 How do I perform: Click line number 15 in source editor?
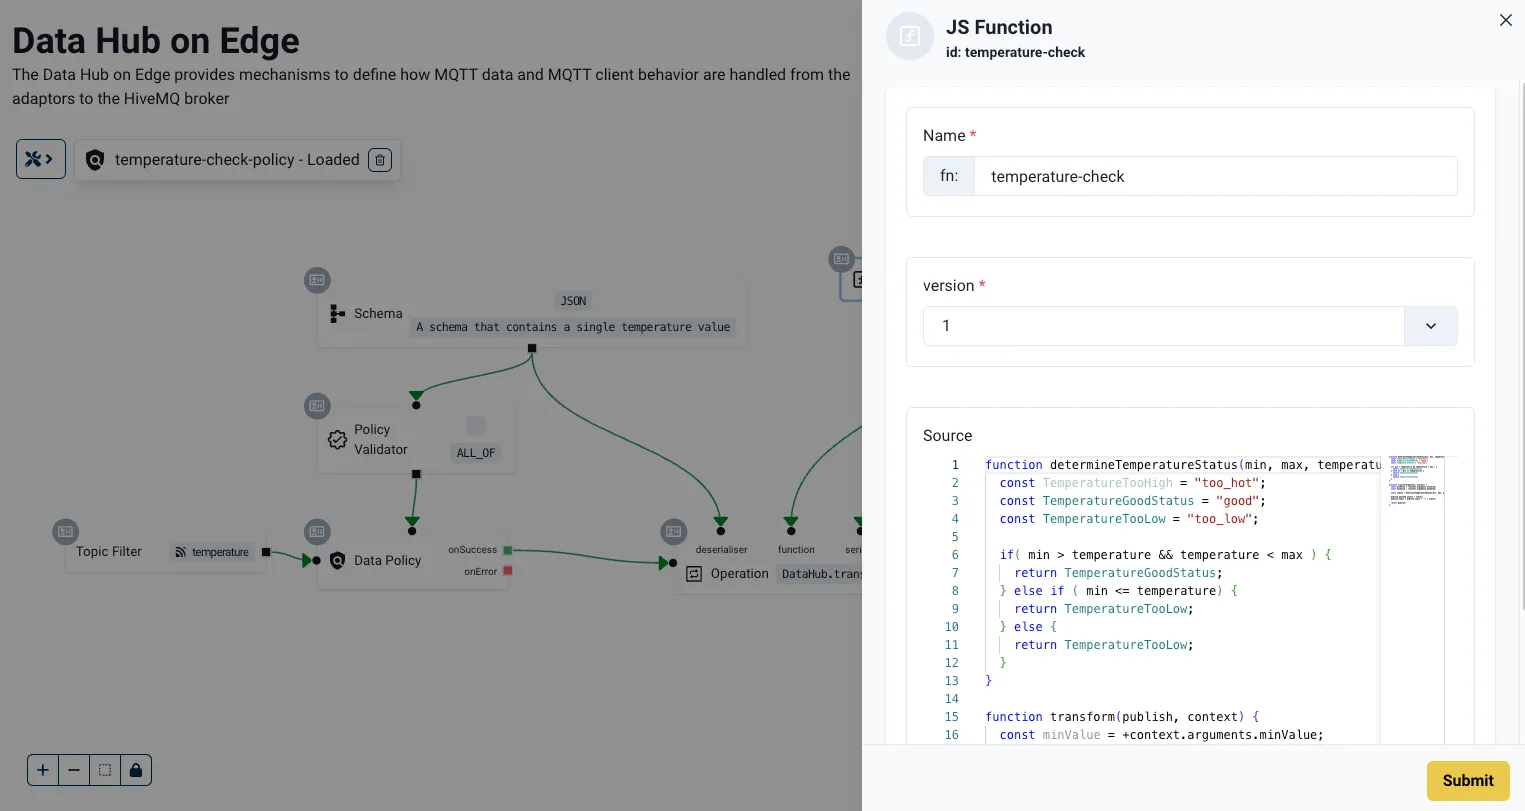(952, 717)
